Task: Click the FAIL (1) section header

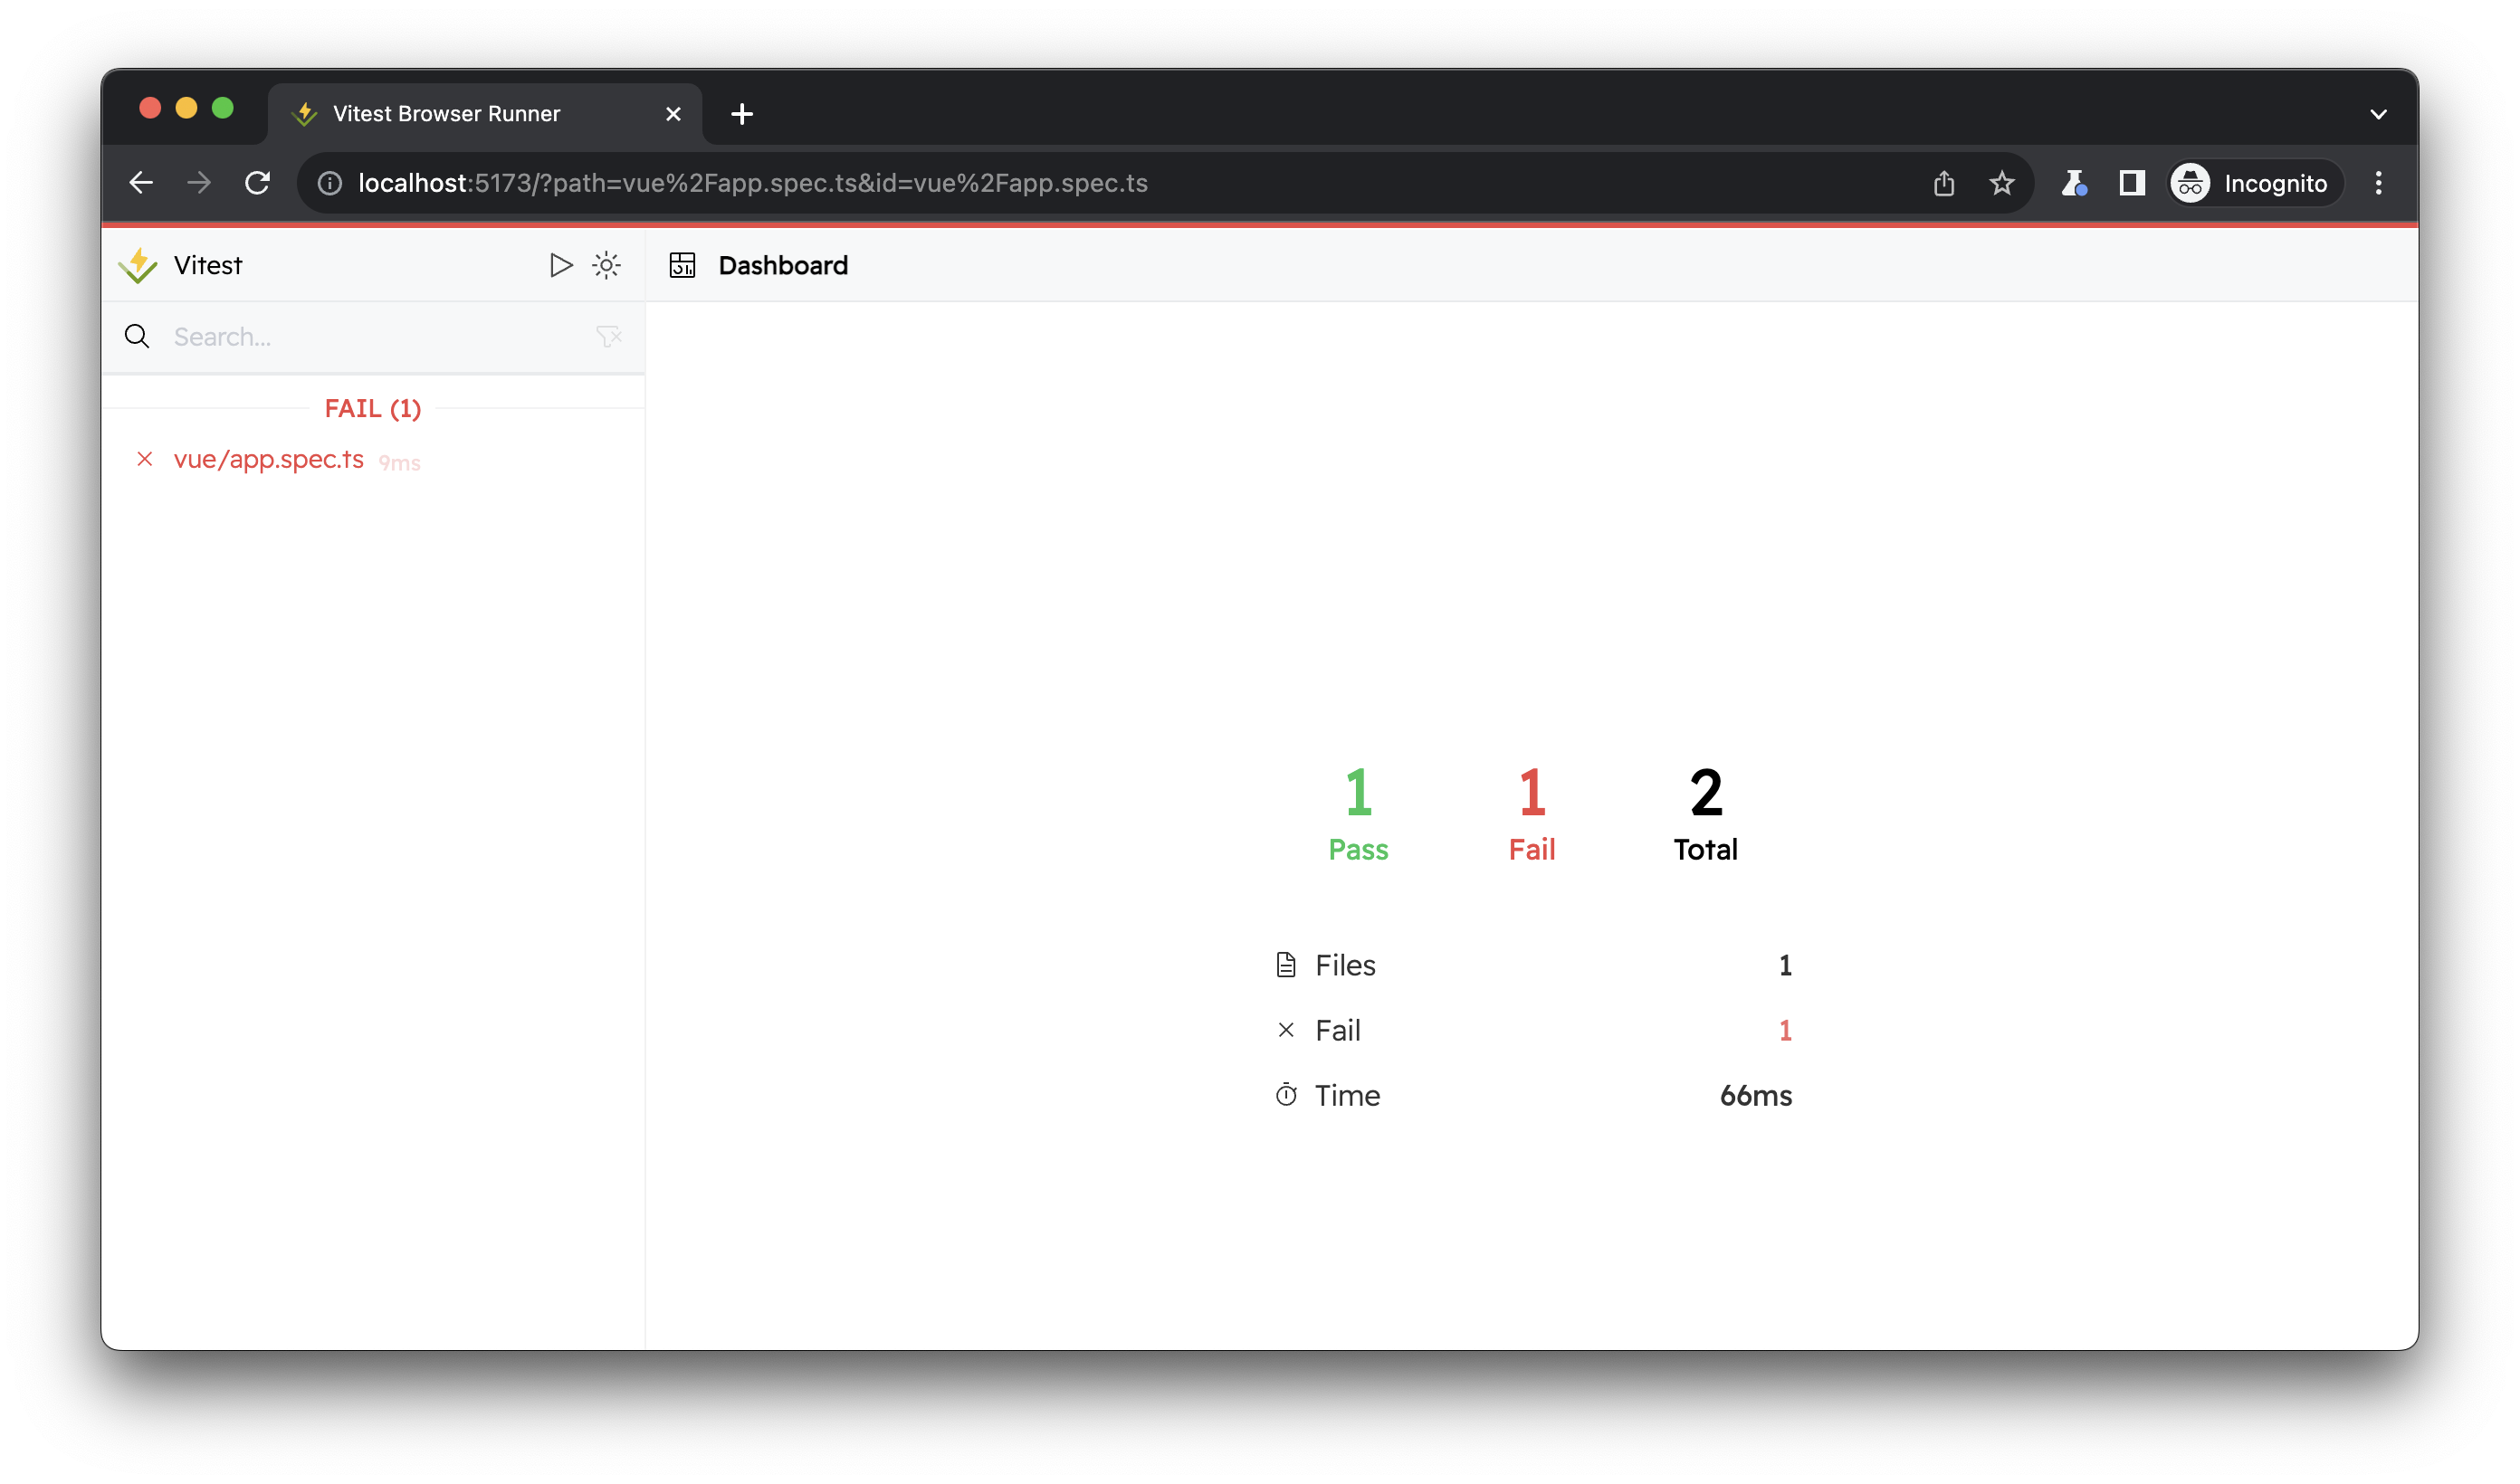Action: [x=373, y=409]
